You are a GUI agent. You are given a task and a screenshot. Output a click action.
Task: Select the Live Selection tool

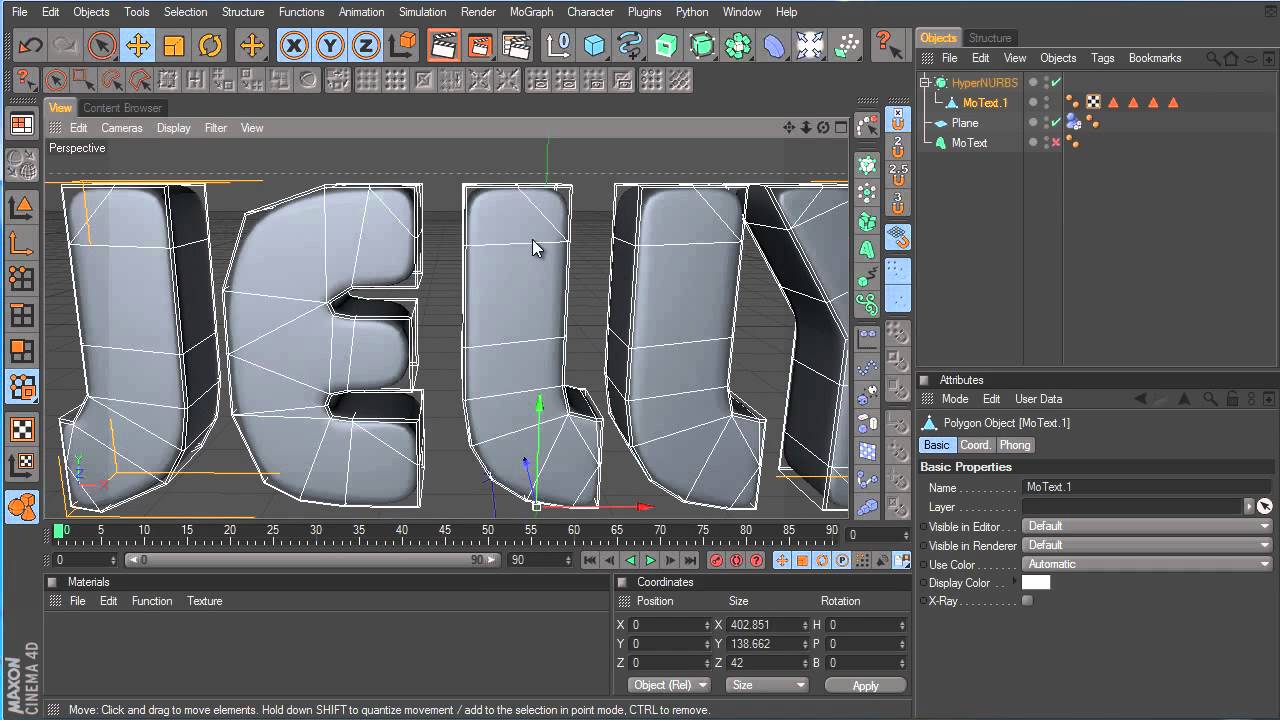coord(101,45)
